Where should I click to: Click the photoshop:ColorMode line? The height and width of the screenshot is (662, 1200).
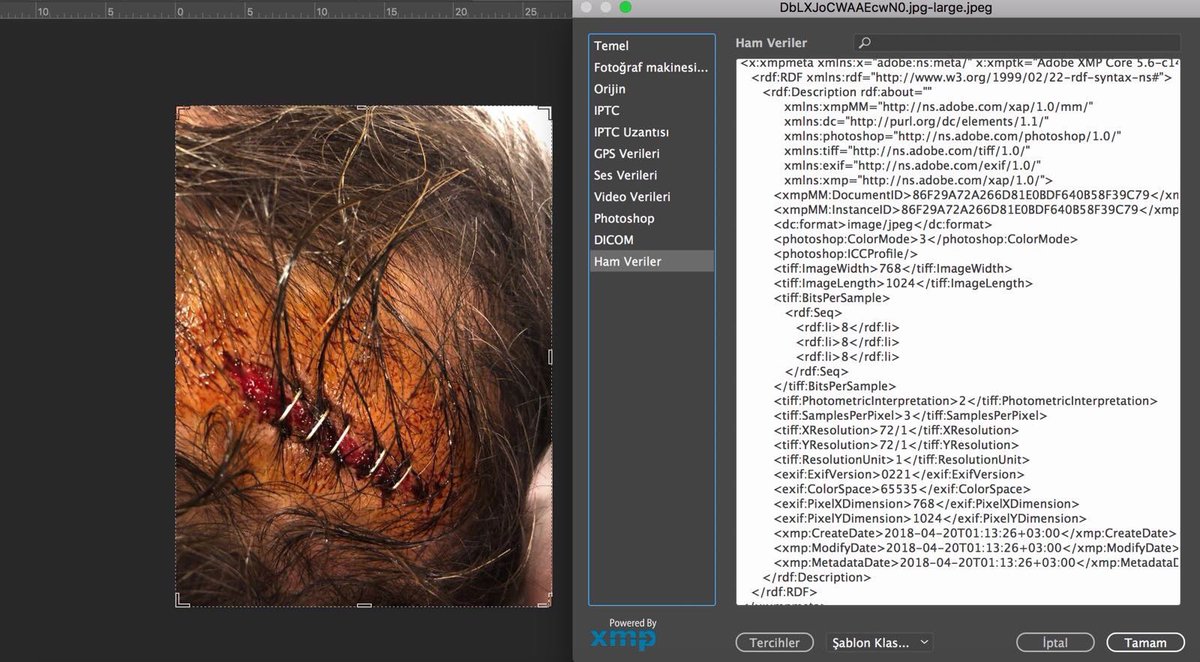click(x=925, y=240)
